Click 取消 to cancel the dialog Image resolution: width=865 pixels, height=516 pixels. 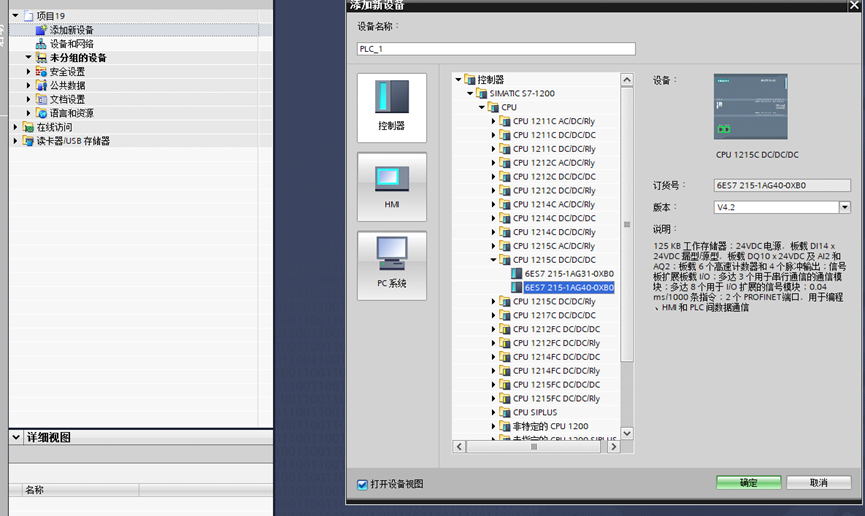click(x=819, y=482)
